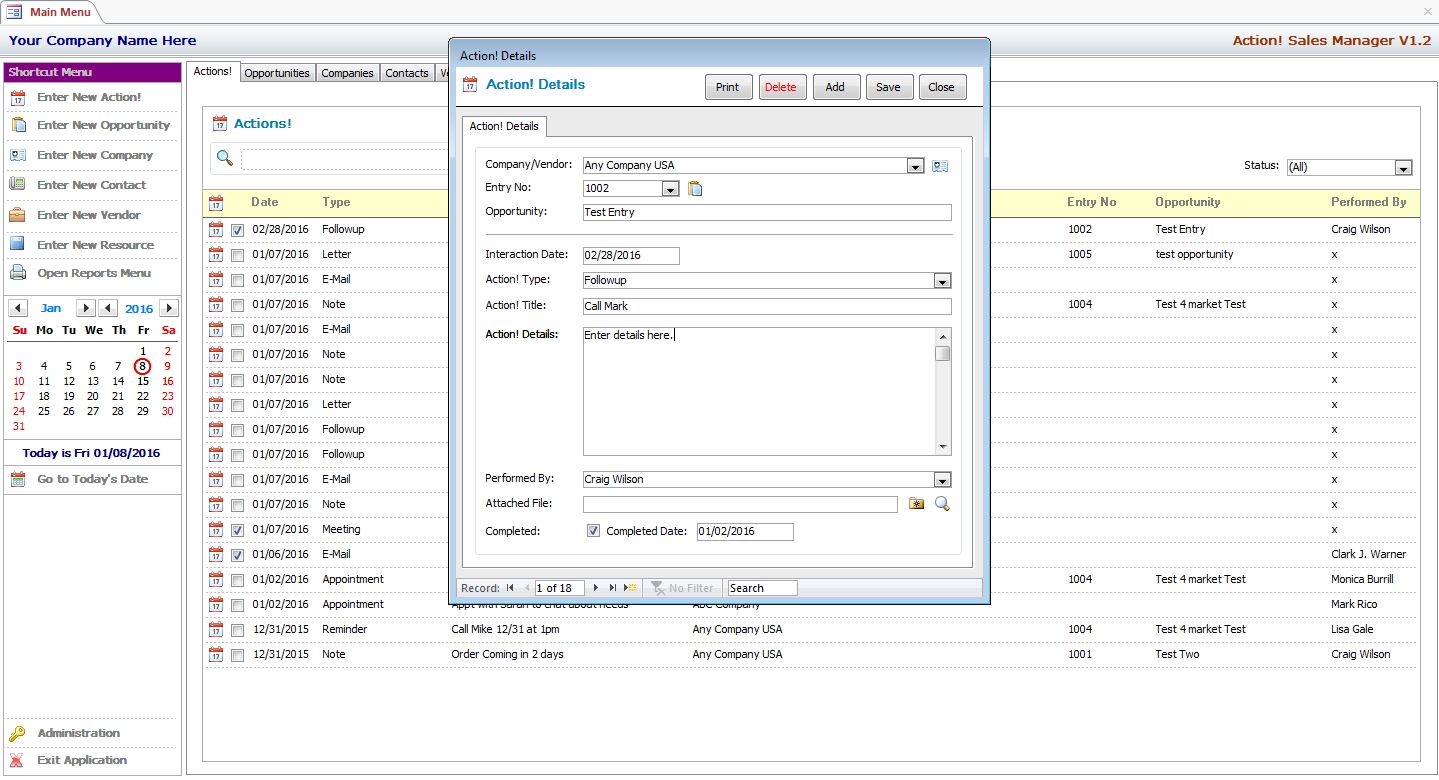Viewport: 1439px width, 780px height.
Task: Click the Action! Details text area scrollbar
Action: click(942, 390)
